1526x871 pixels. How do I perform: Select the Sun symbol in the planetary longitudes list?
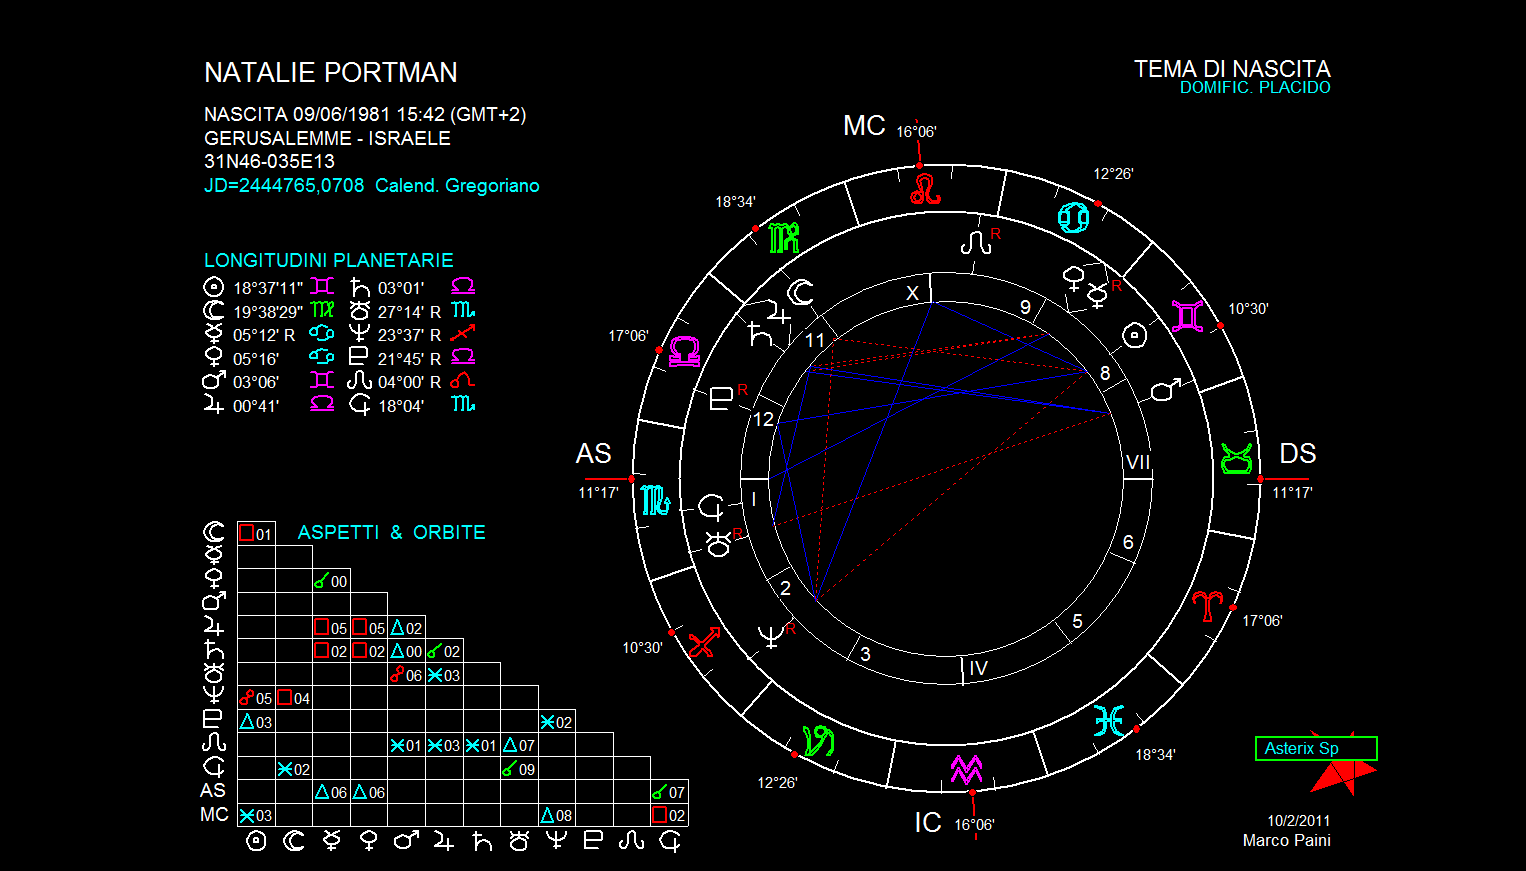[213, 287]
